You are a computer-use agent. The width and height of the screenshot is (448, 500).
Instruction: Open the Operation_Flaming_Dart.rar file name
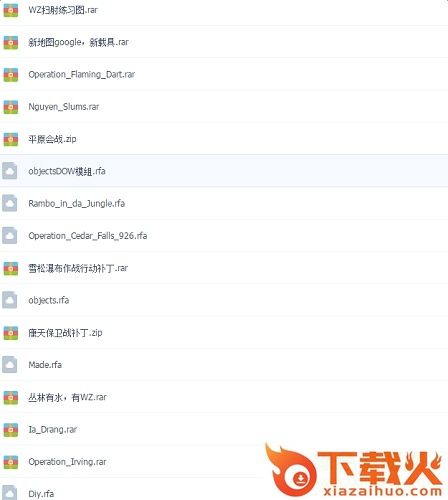pos(82,74)
